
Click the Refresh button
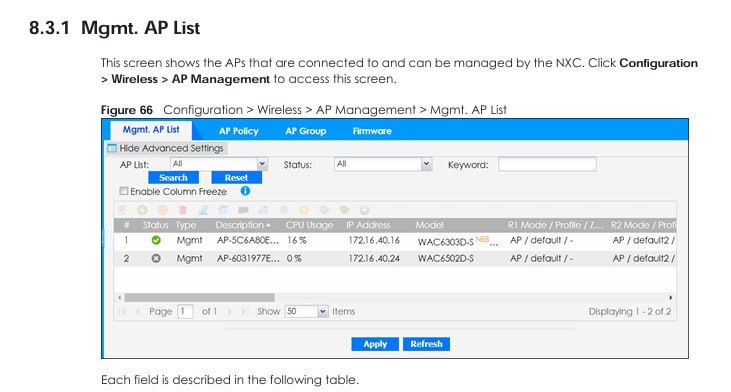point(426,344)
